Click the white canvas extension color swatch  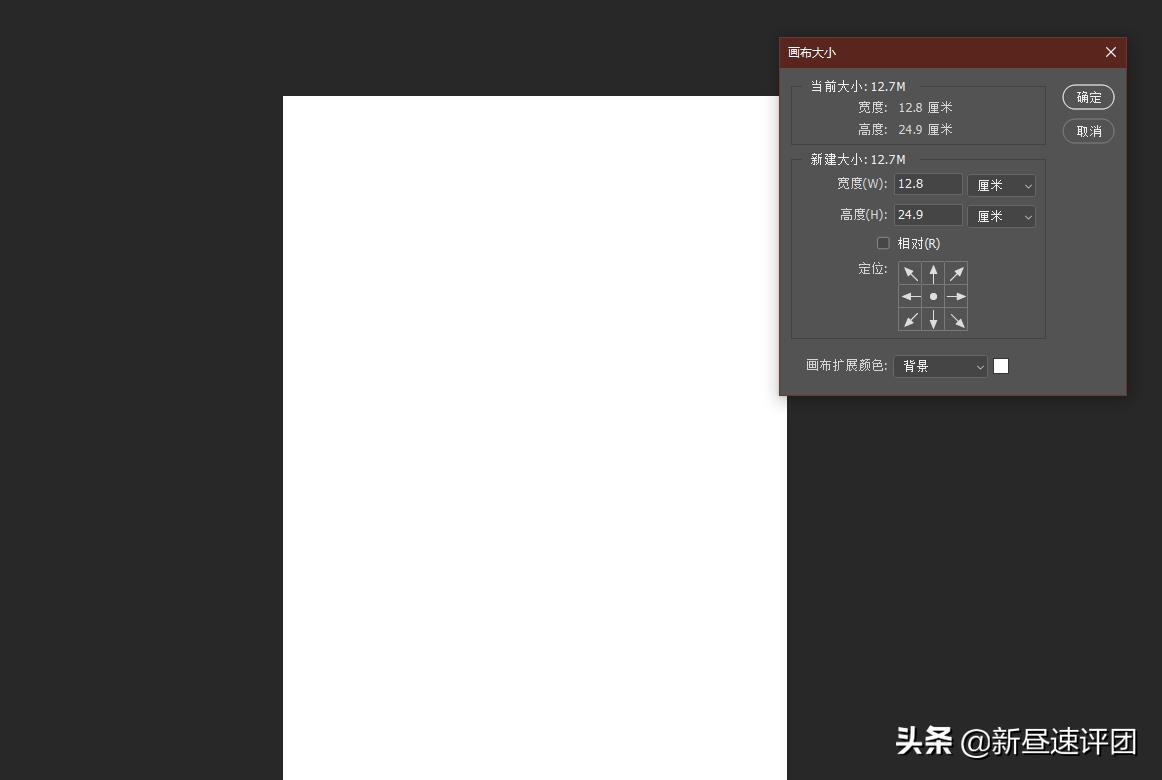1000,366
